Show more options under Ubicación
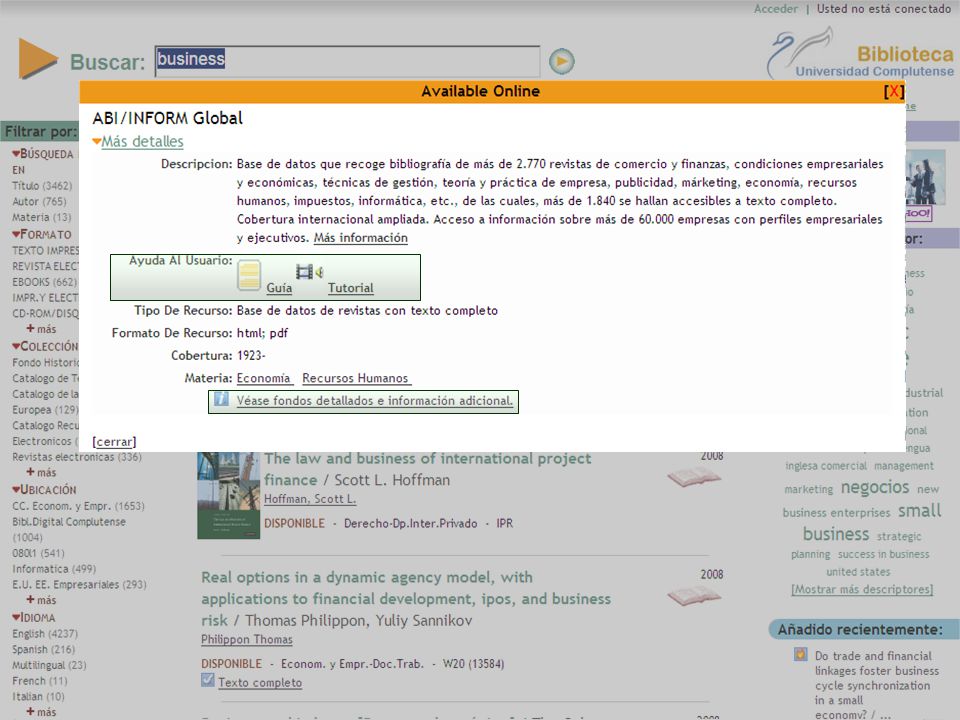 point(41,600)
